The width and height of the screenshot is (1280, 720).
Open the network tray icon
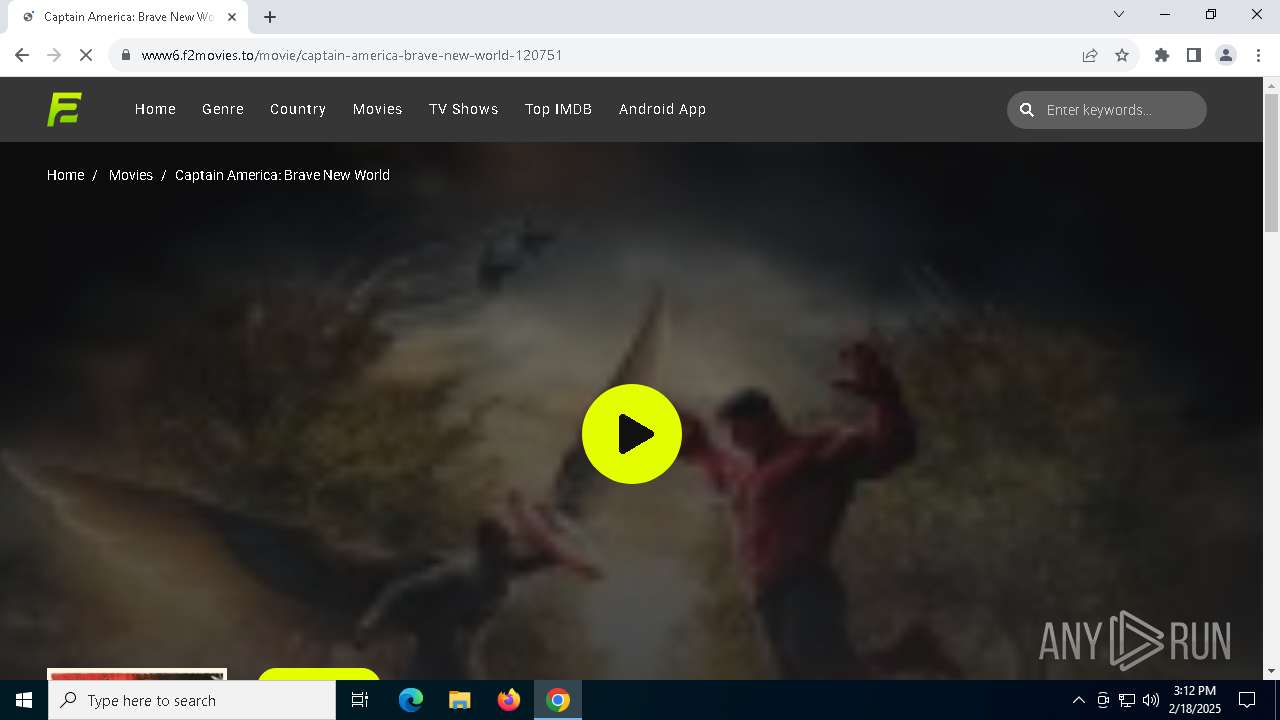point(1127,700)
